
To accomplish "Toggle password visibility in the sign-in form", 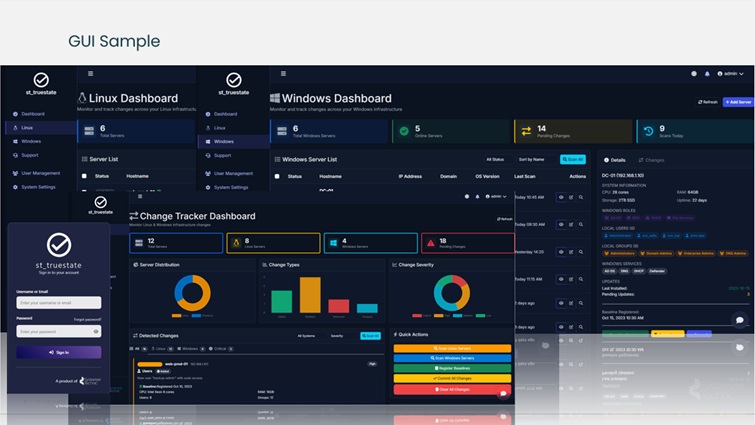I will 97,331.
